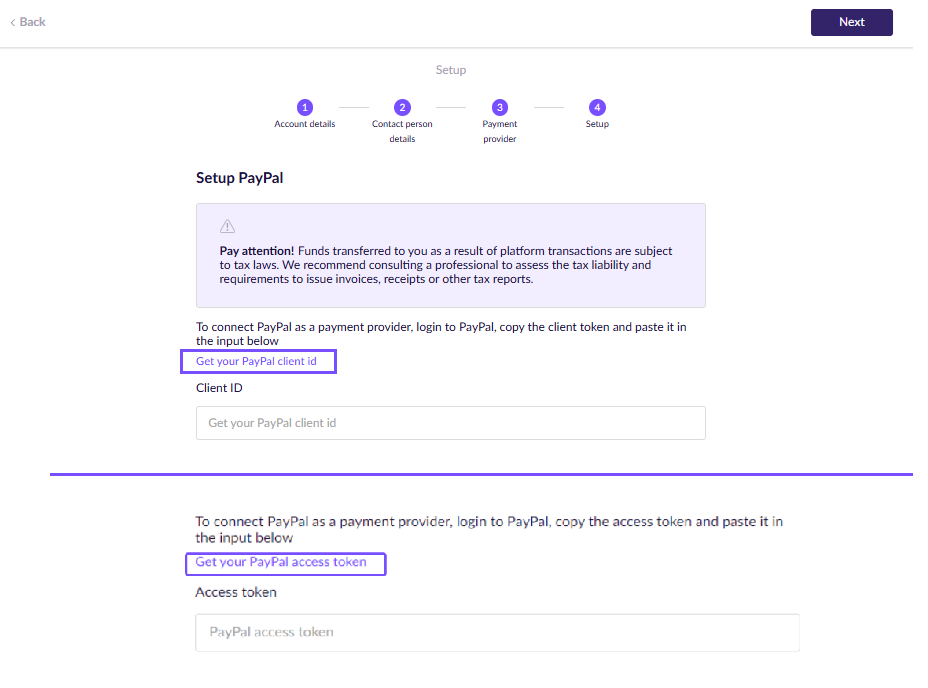928x688 pixels.
Task: Click the 'Contact person details' step label
Action: tap(402, 131)
